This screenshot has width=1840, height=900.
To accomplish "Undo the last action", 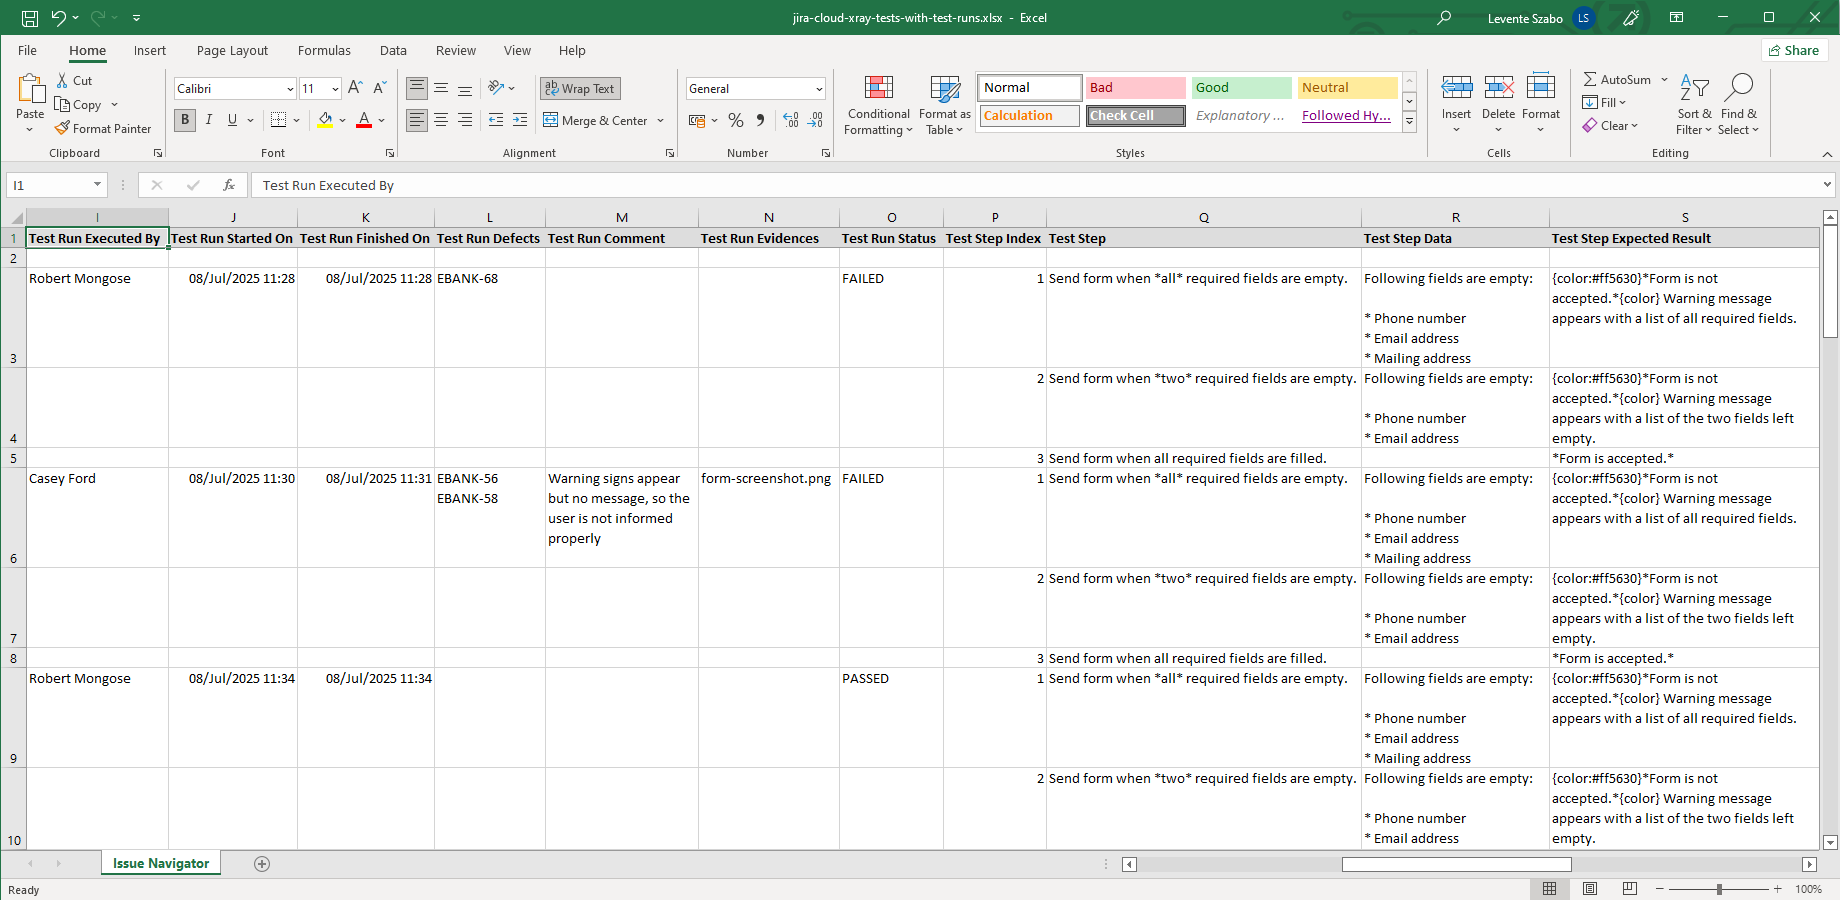I will click(59, 18).
